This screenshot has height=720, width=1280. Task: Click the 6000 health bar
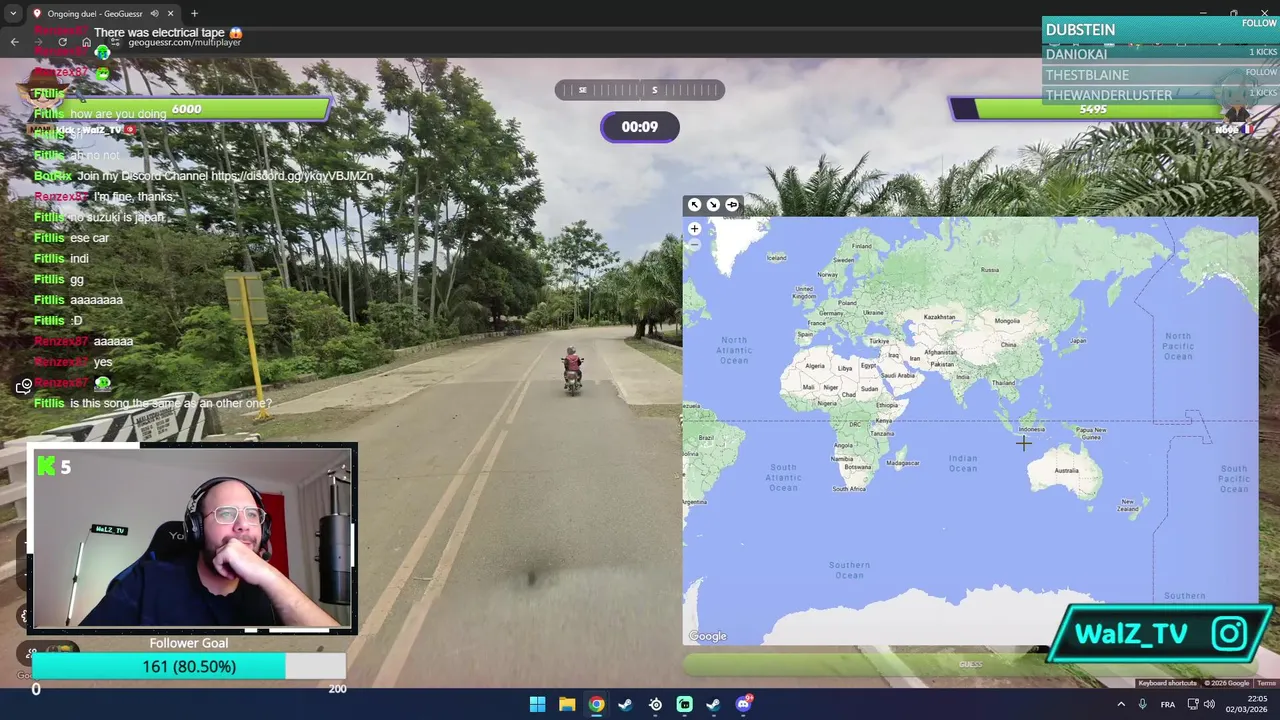point(186,109)
